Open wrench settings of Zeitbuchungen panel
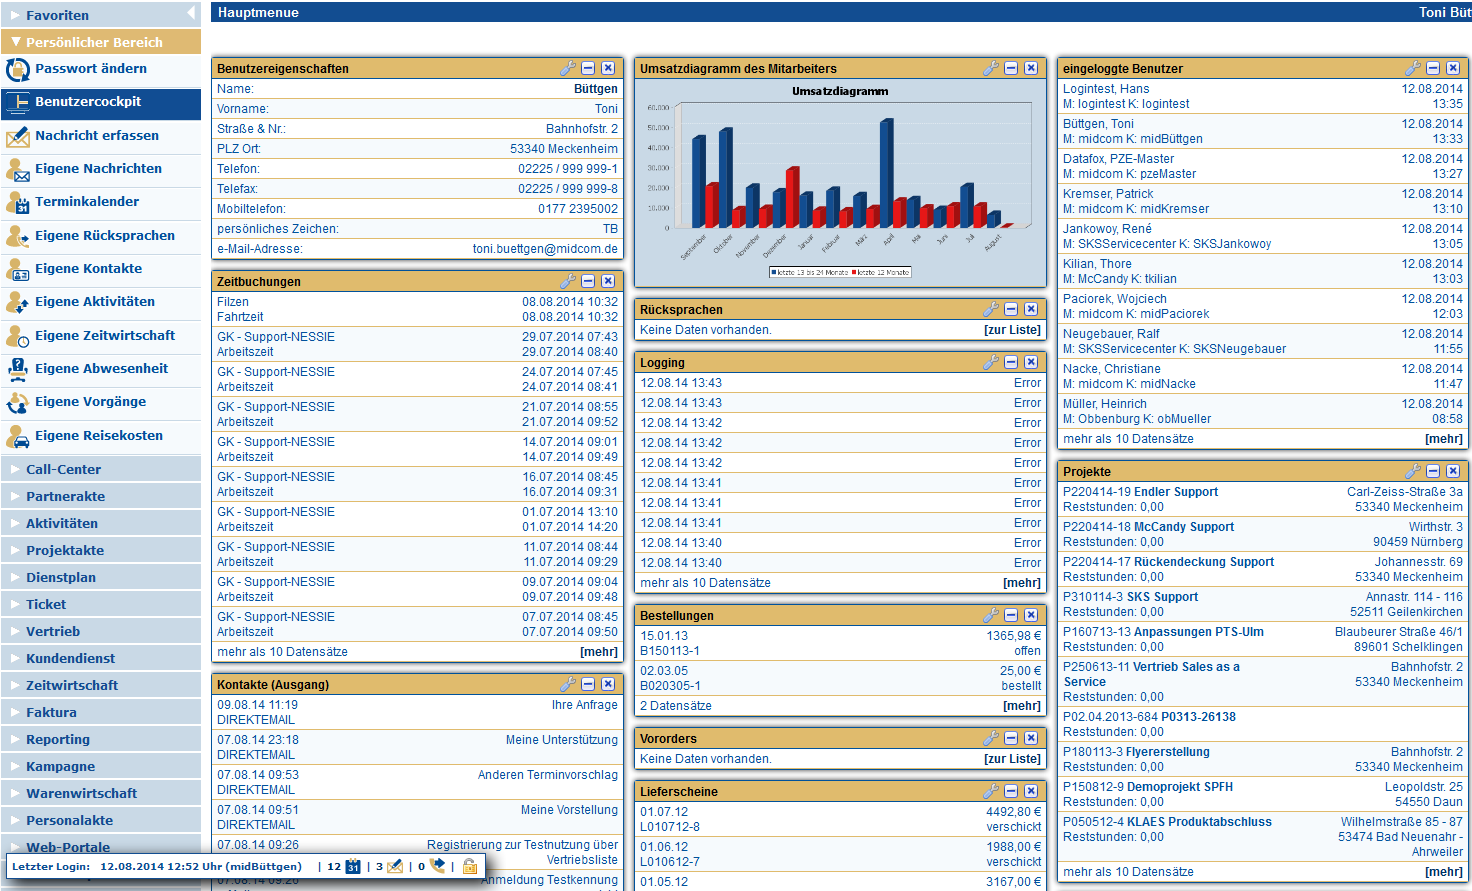Screen dimensions: 1472x891 pyautogui.click(x=568, y=281)
